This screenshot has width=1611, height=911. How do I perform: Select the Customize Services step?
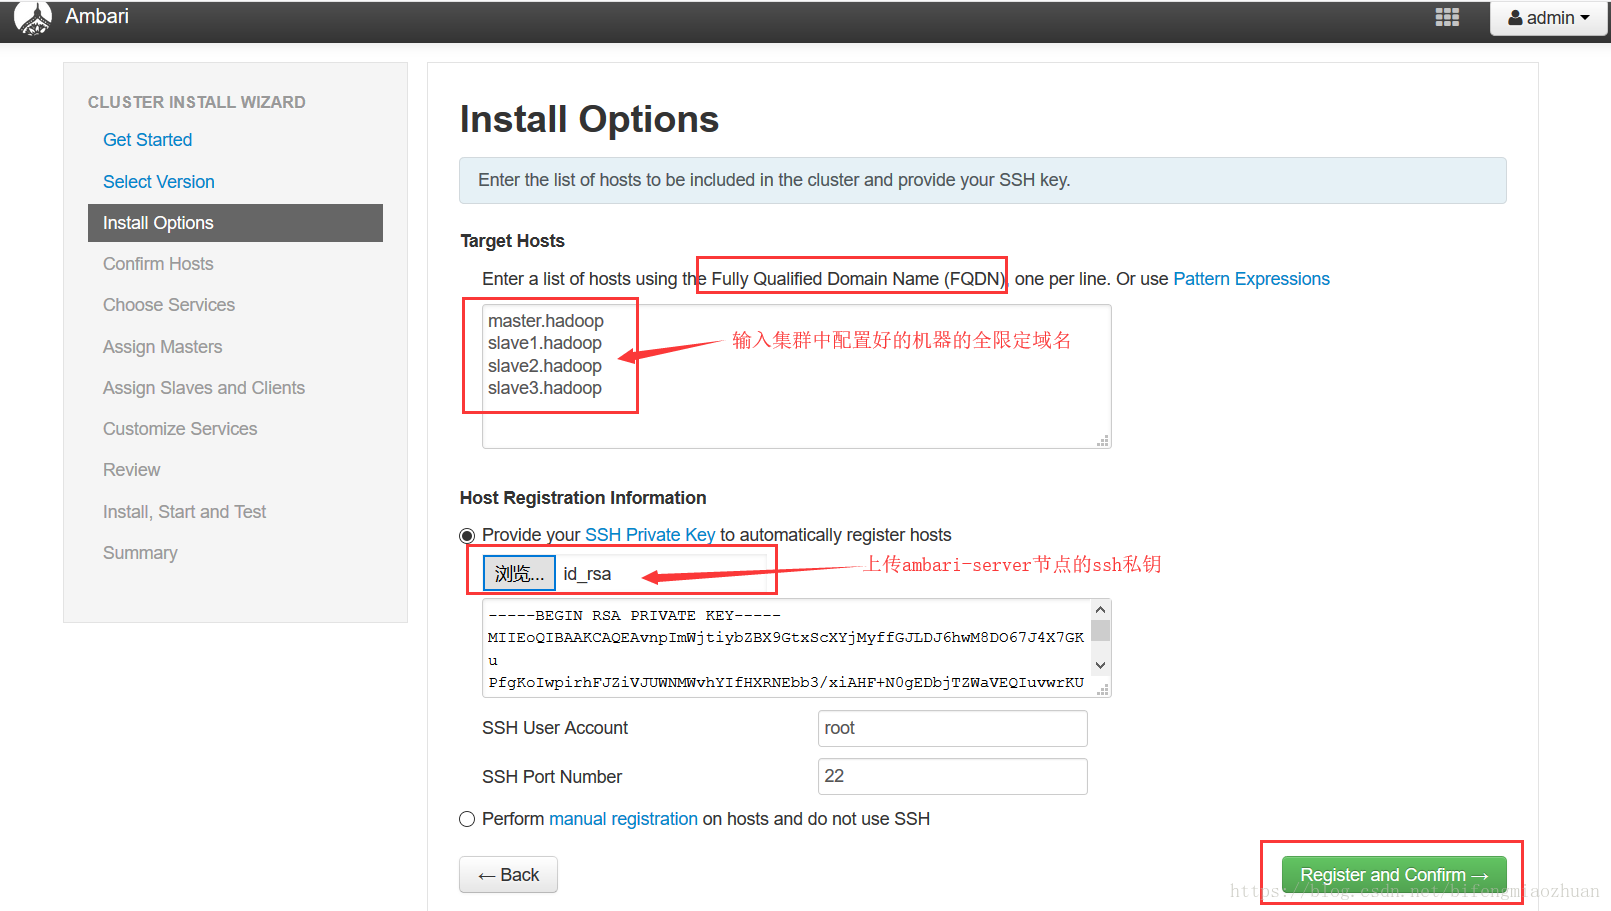(180, 429)
